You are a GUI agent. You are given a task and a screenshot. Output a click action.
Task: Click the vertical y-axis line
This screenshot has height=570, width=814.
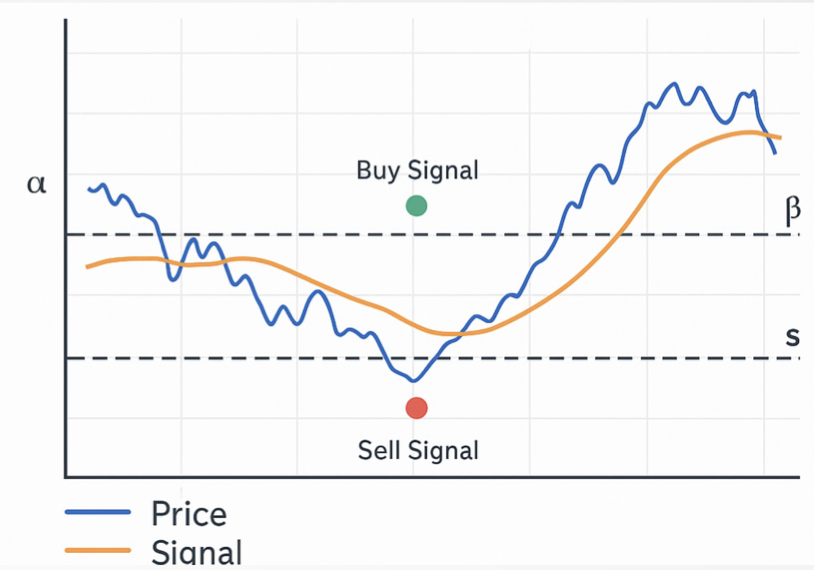65,248
